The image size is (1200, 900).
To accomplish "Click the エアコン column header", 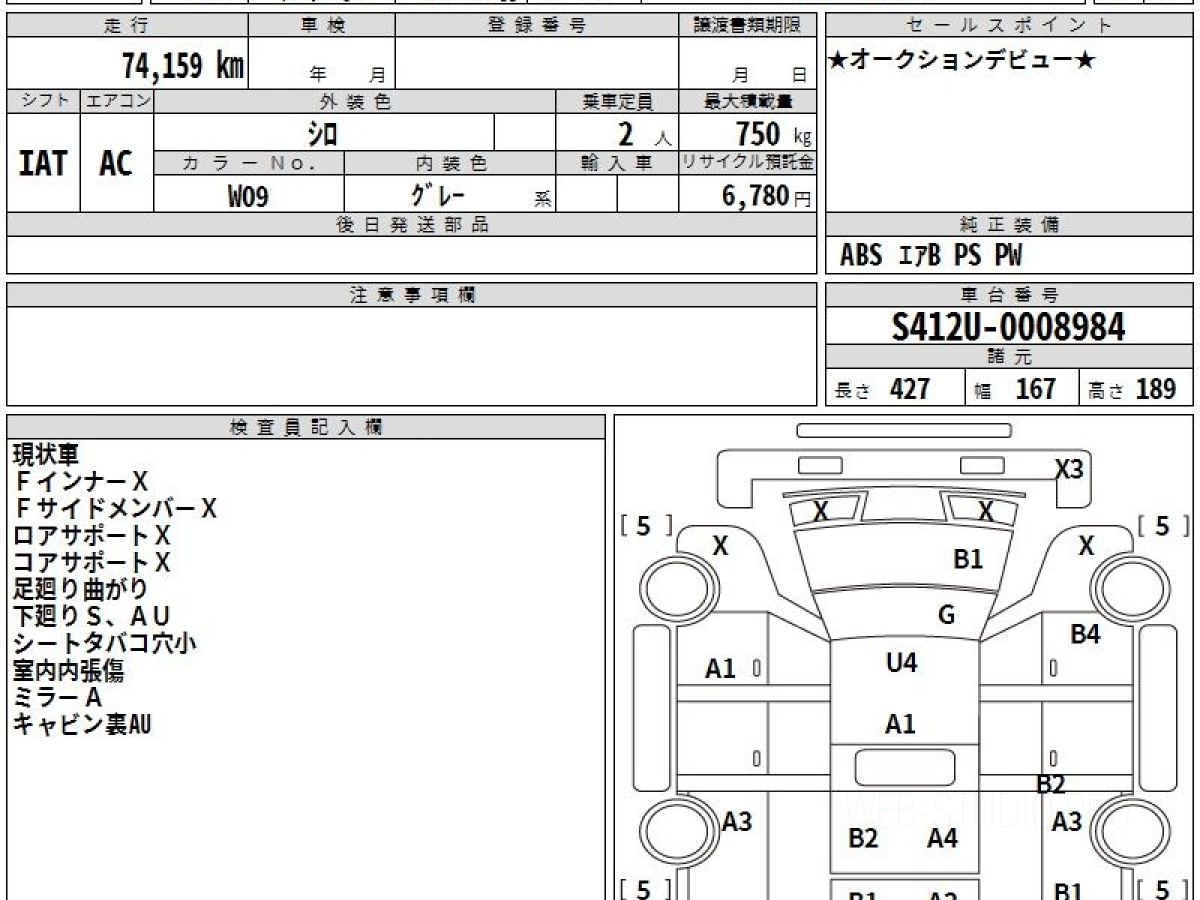I will [x=117, y=101].
